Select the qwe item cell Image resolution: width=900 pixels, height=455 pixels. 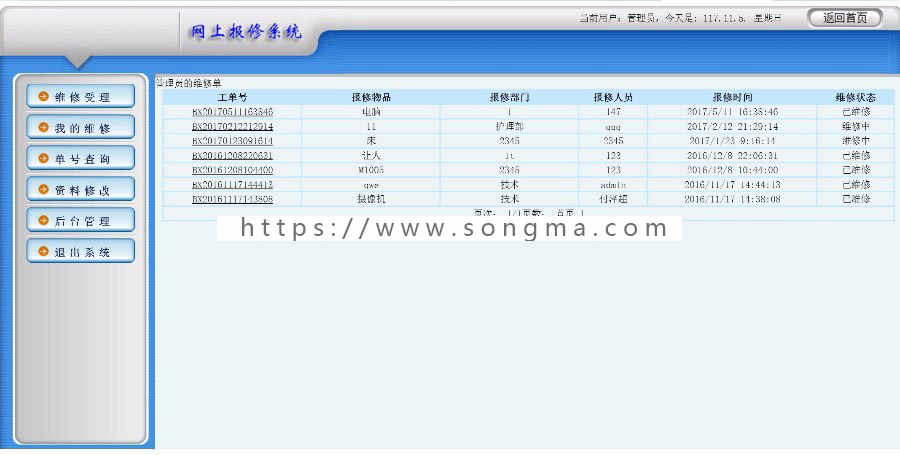(x=371, y=185)
